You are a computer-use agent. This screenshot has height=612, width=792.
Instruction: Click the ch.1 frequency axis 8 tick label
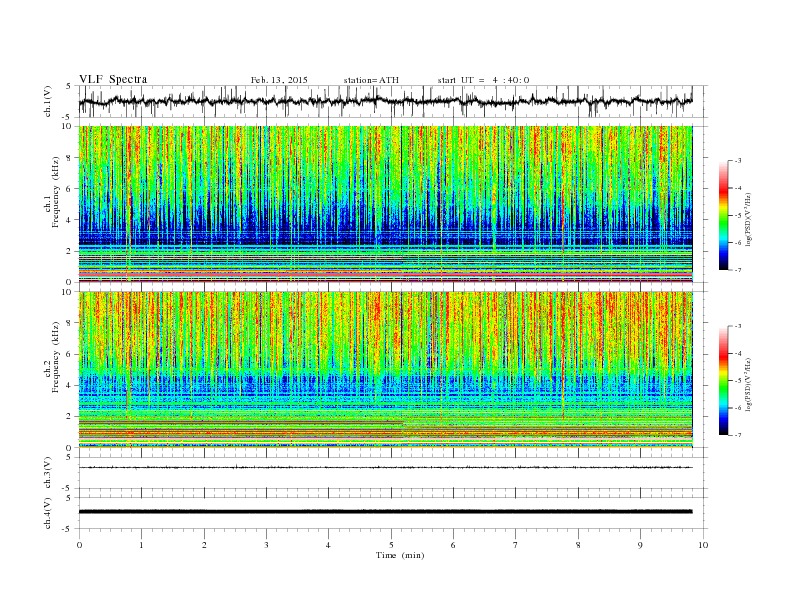point(70,158)
